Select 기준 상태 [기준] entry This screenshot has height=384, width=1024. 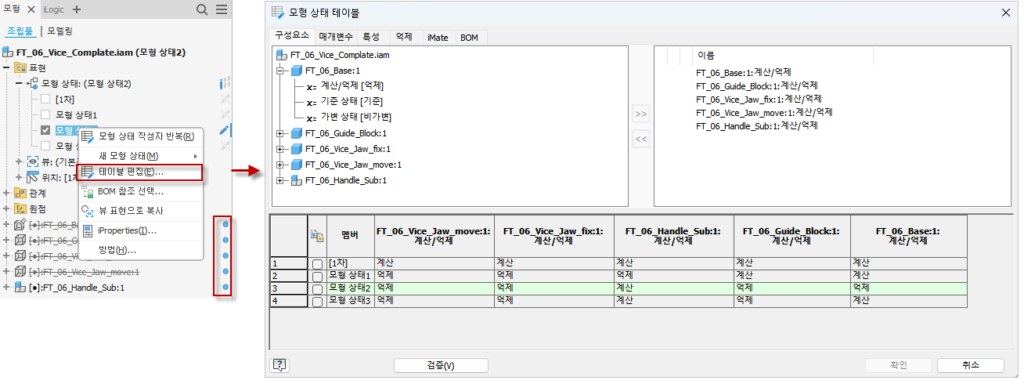tap(351, 102)
